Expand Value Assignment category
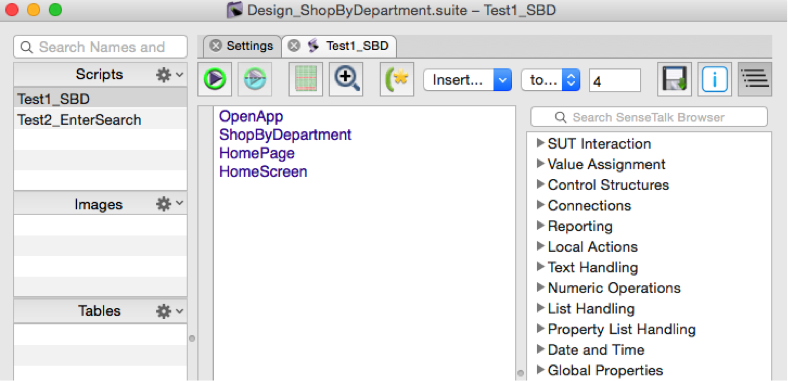The image size is (788, 381). point(541,164)
